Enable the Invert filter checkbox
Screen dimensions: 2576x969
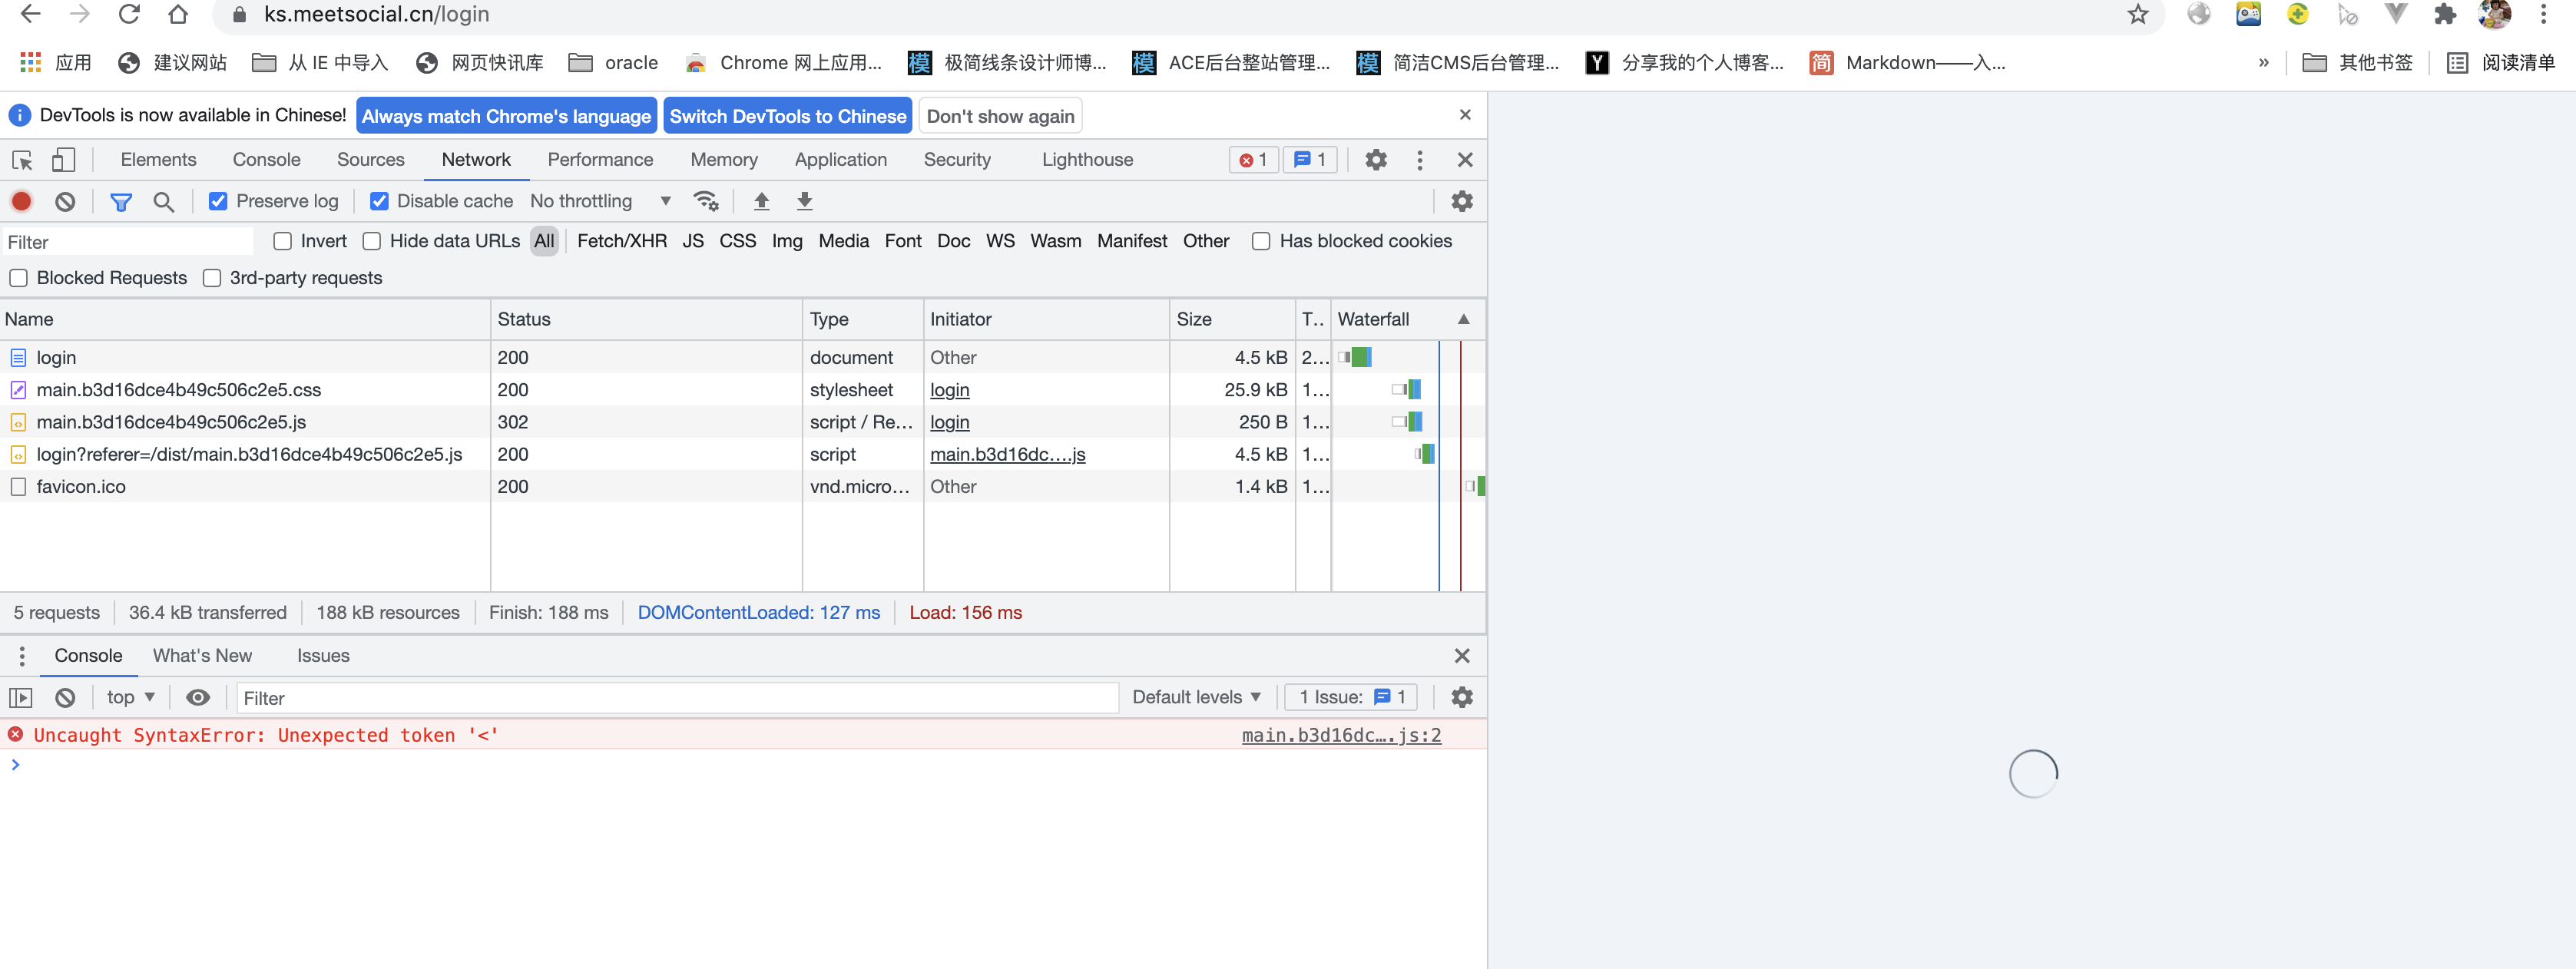(x=283, y=241)
